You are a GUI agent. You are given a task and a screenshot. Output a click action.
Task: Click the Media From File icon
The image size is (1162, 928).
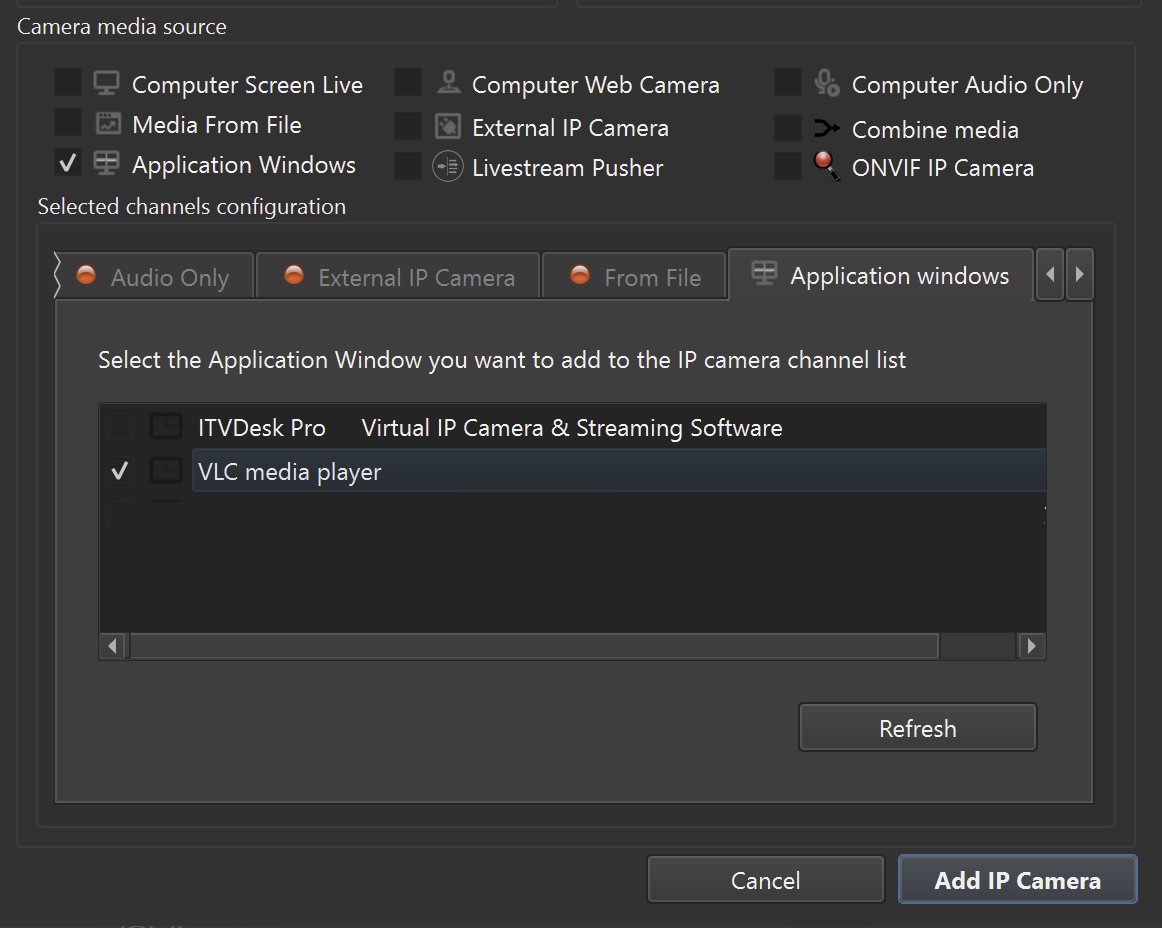(107, 124)
